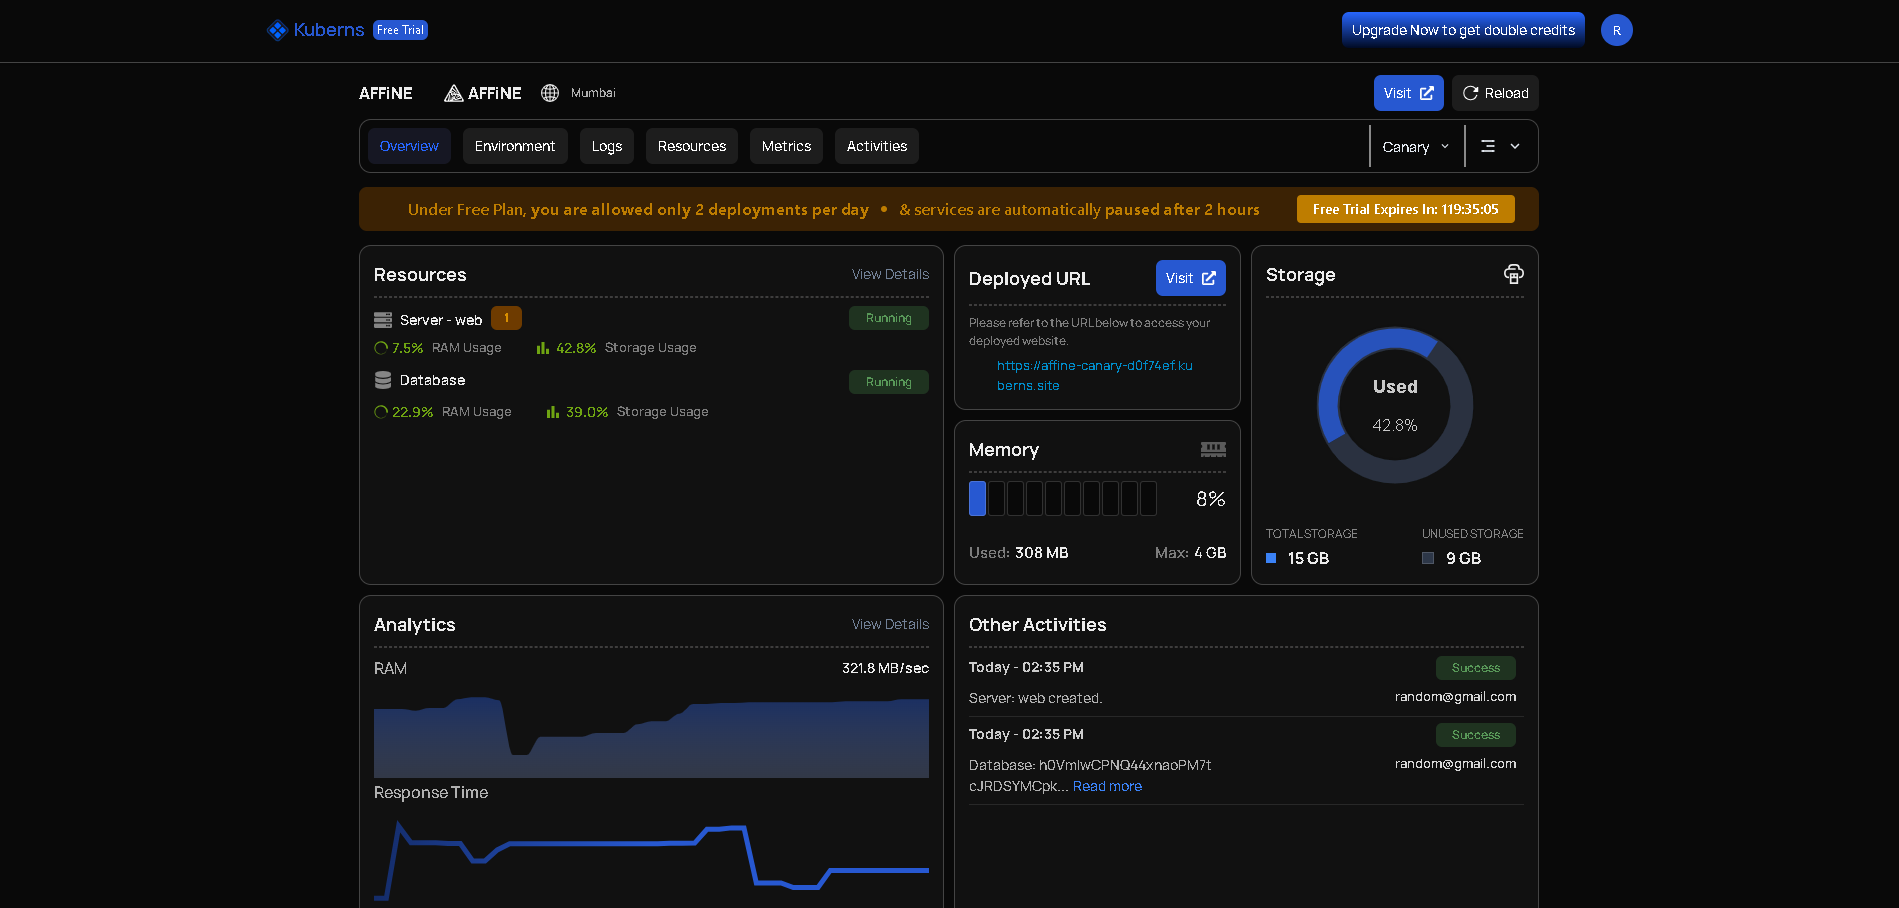Click the database icon beside Database
The image size is (1899, 908).
coord(383,380)
